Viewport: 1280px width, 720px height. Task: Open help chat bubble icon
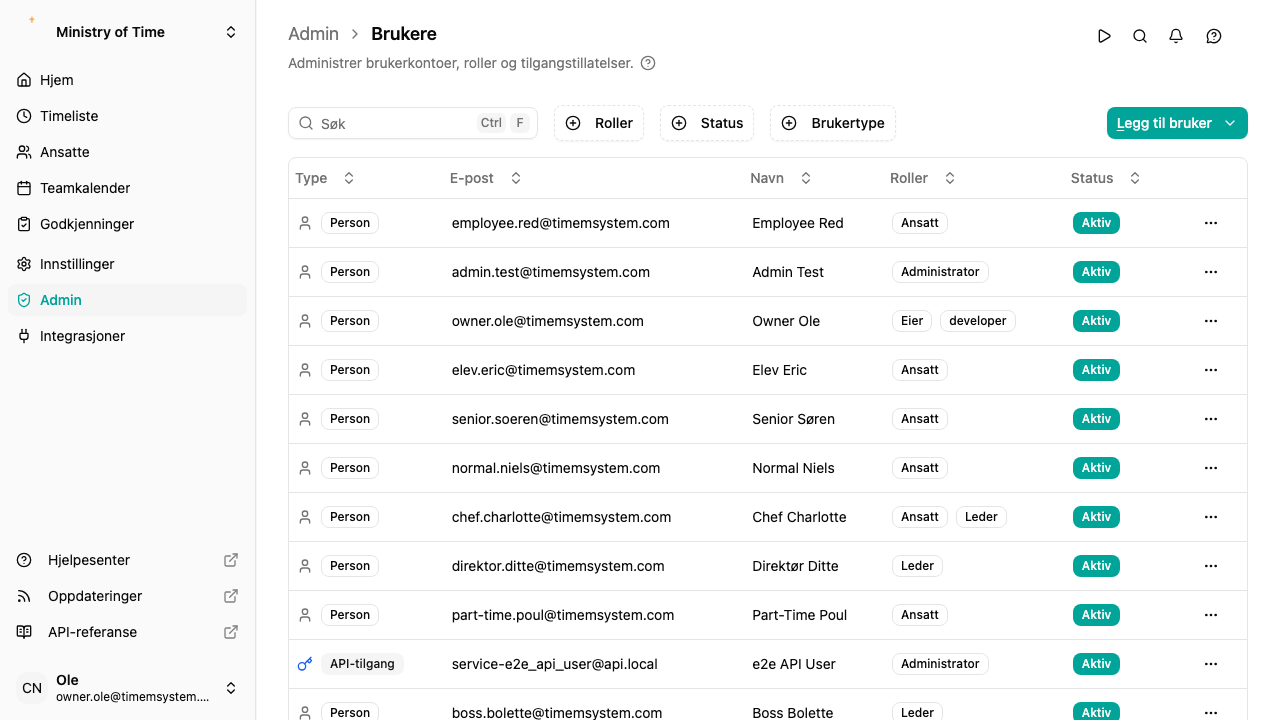[1214, 36]
